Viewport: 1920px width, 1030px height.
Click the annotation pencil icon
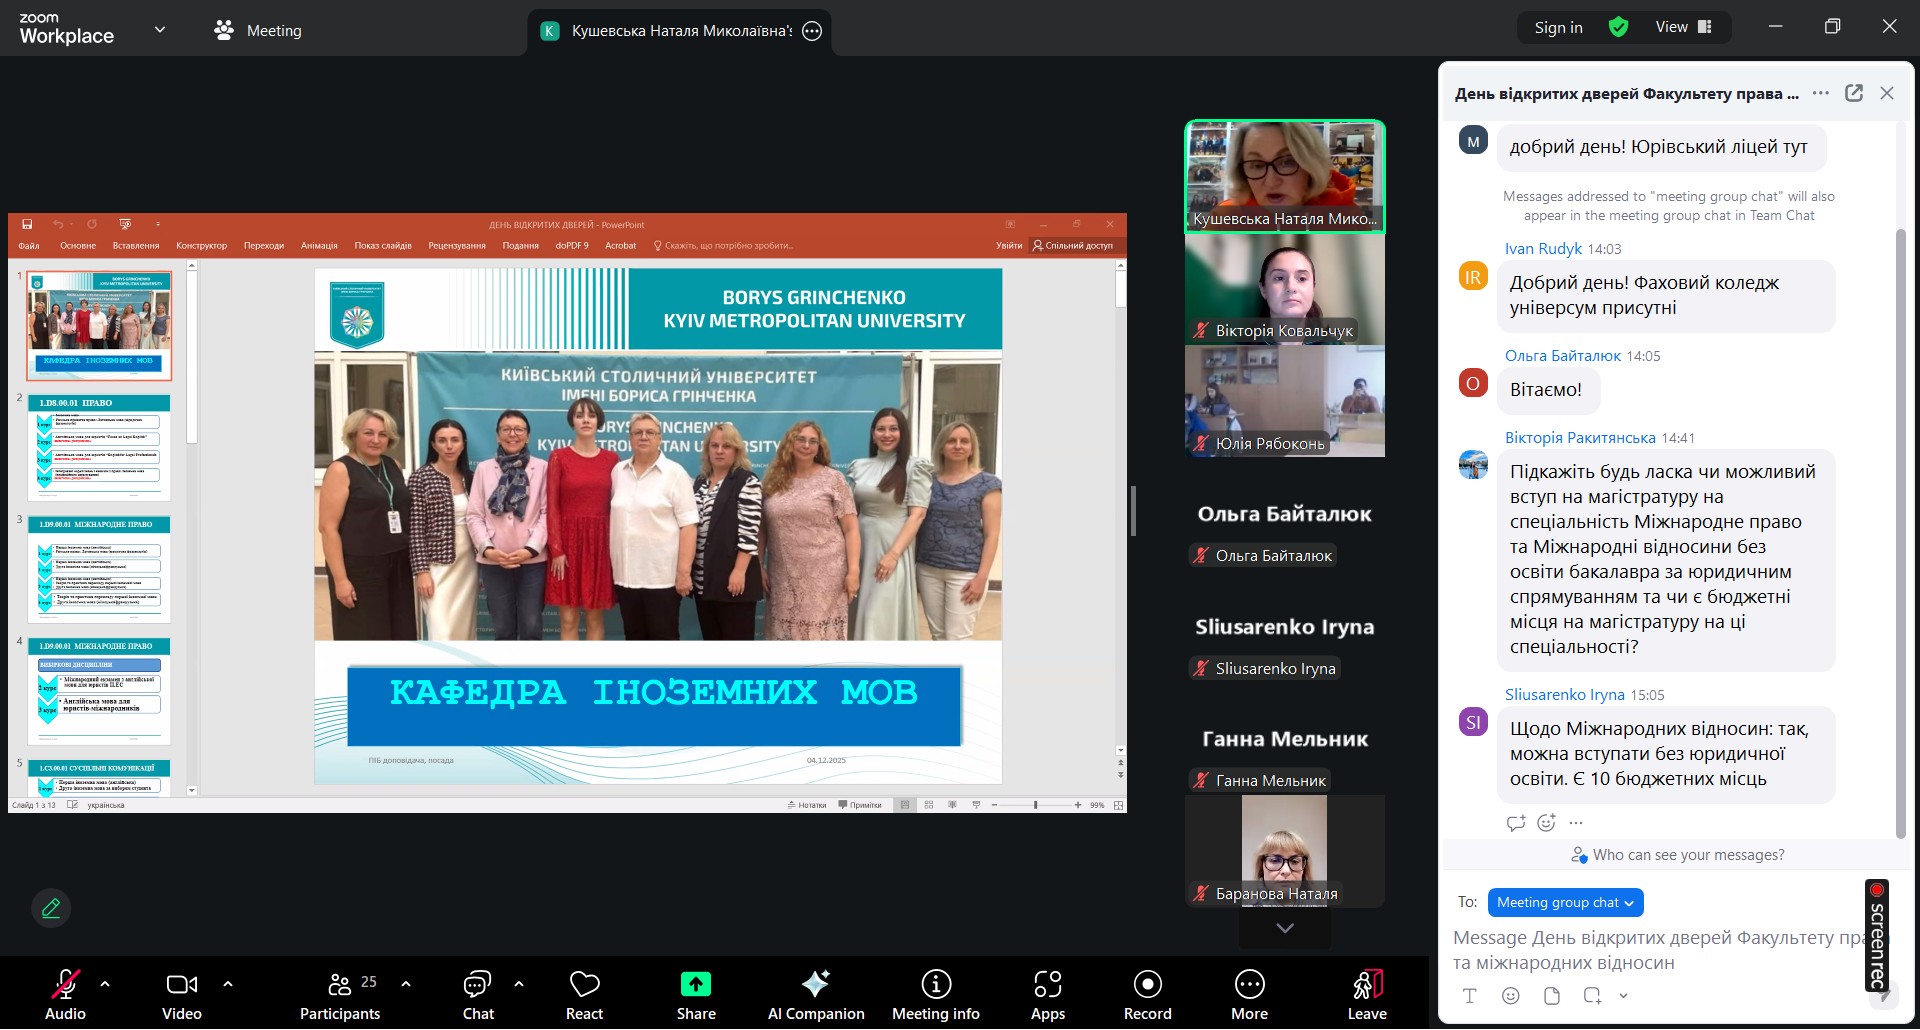point(51,908)
